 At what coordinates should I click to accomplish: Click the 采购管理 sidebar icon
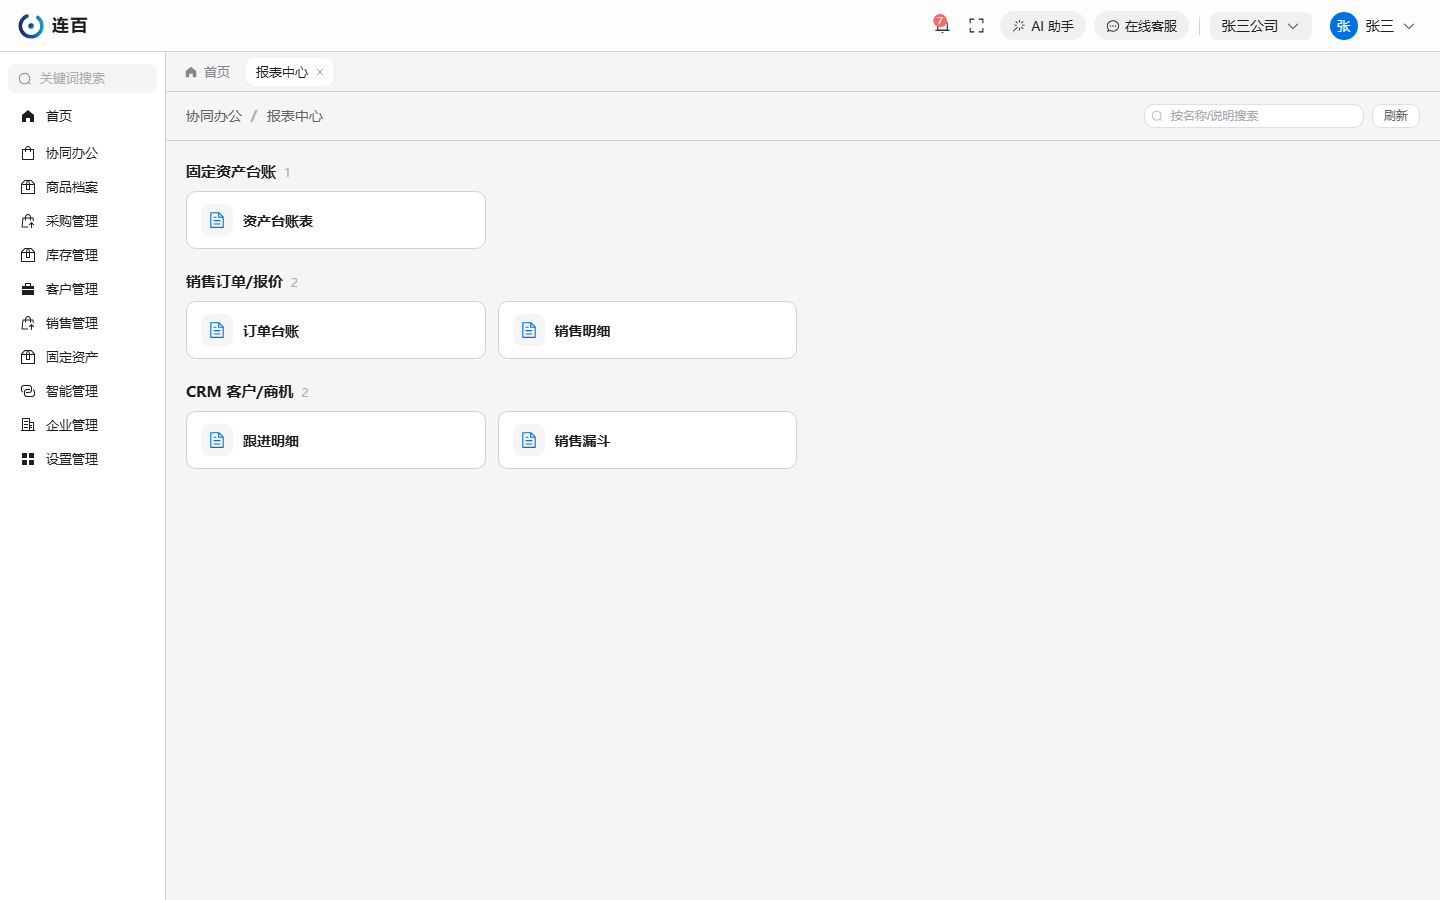tap(28, 221)
